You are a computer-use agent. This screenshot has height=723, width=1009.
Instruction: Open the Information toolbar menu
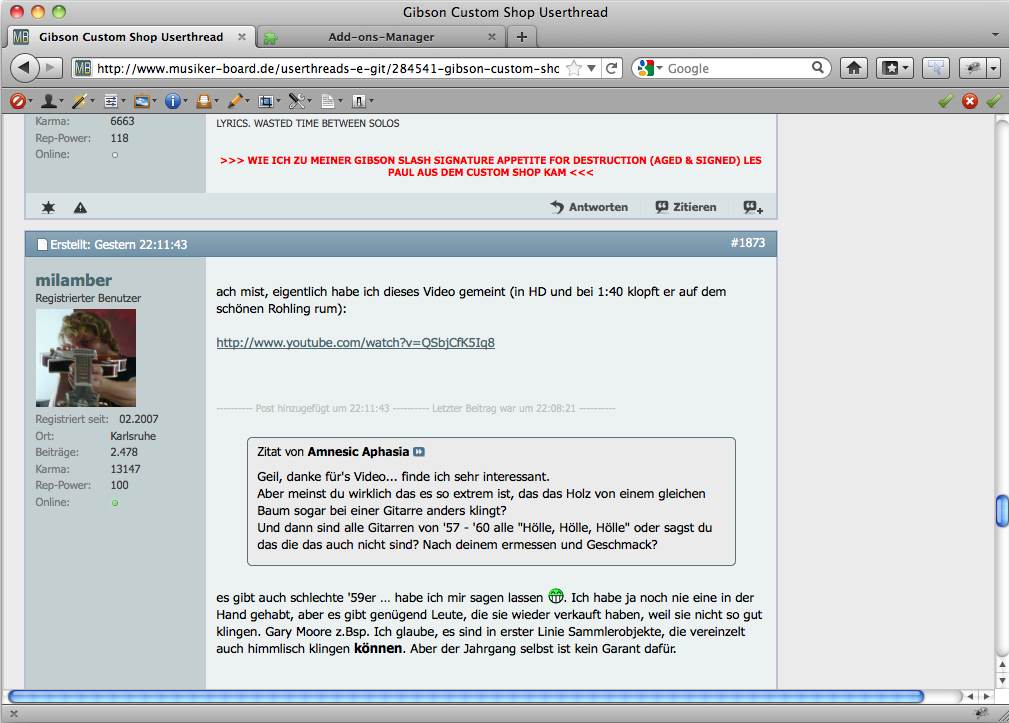coord(175,101)
